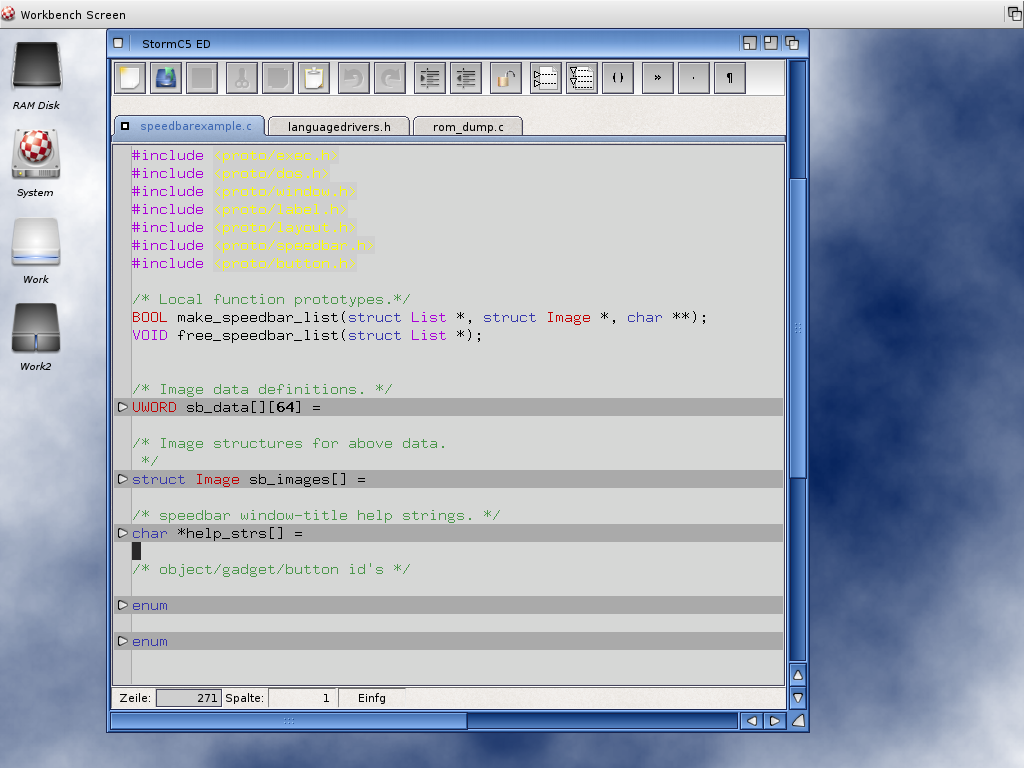Image resolution: width=1024 pixels, height=768 pixels.
Task: Click the Outdent block toolbar icon
Action: click(466, 78)
